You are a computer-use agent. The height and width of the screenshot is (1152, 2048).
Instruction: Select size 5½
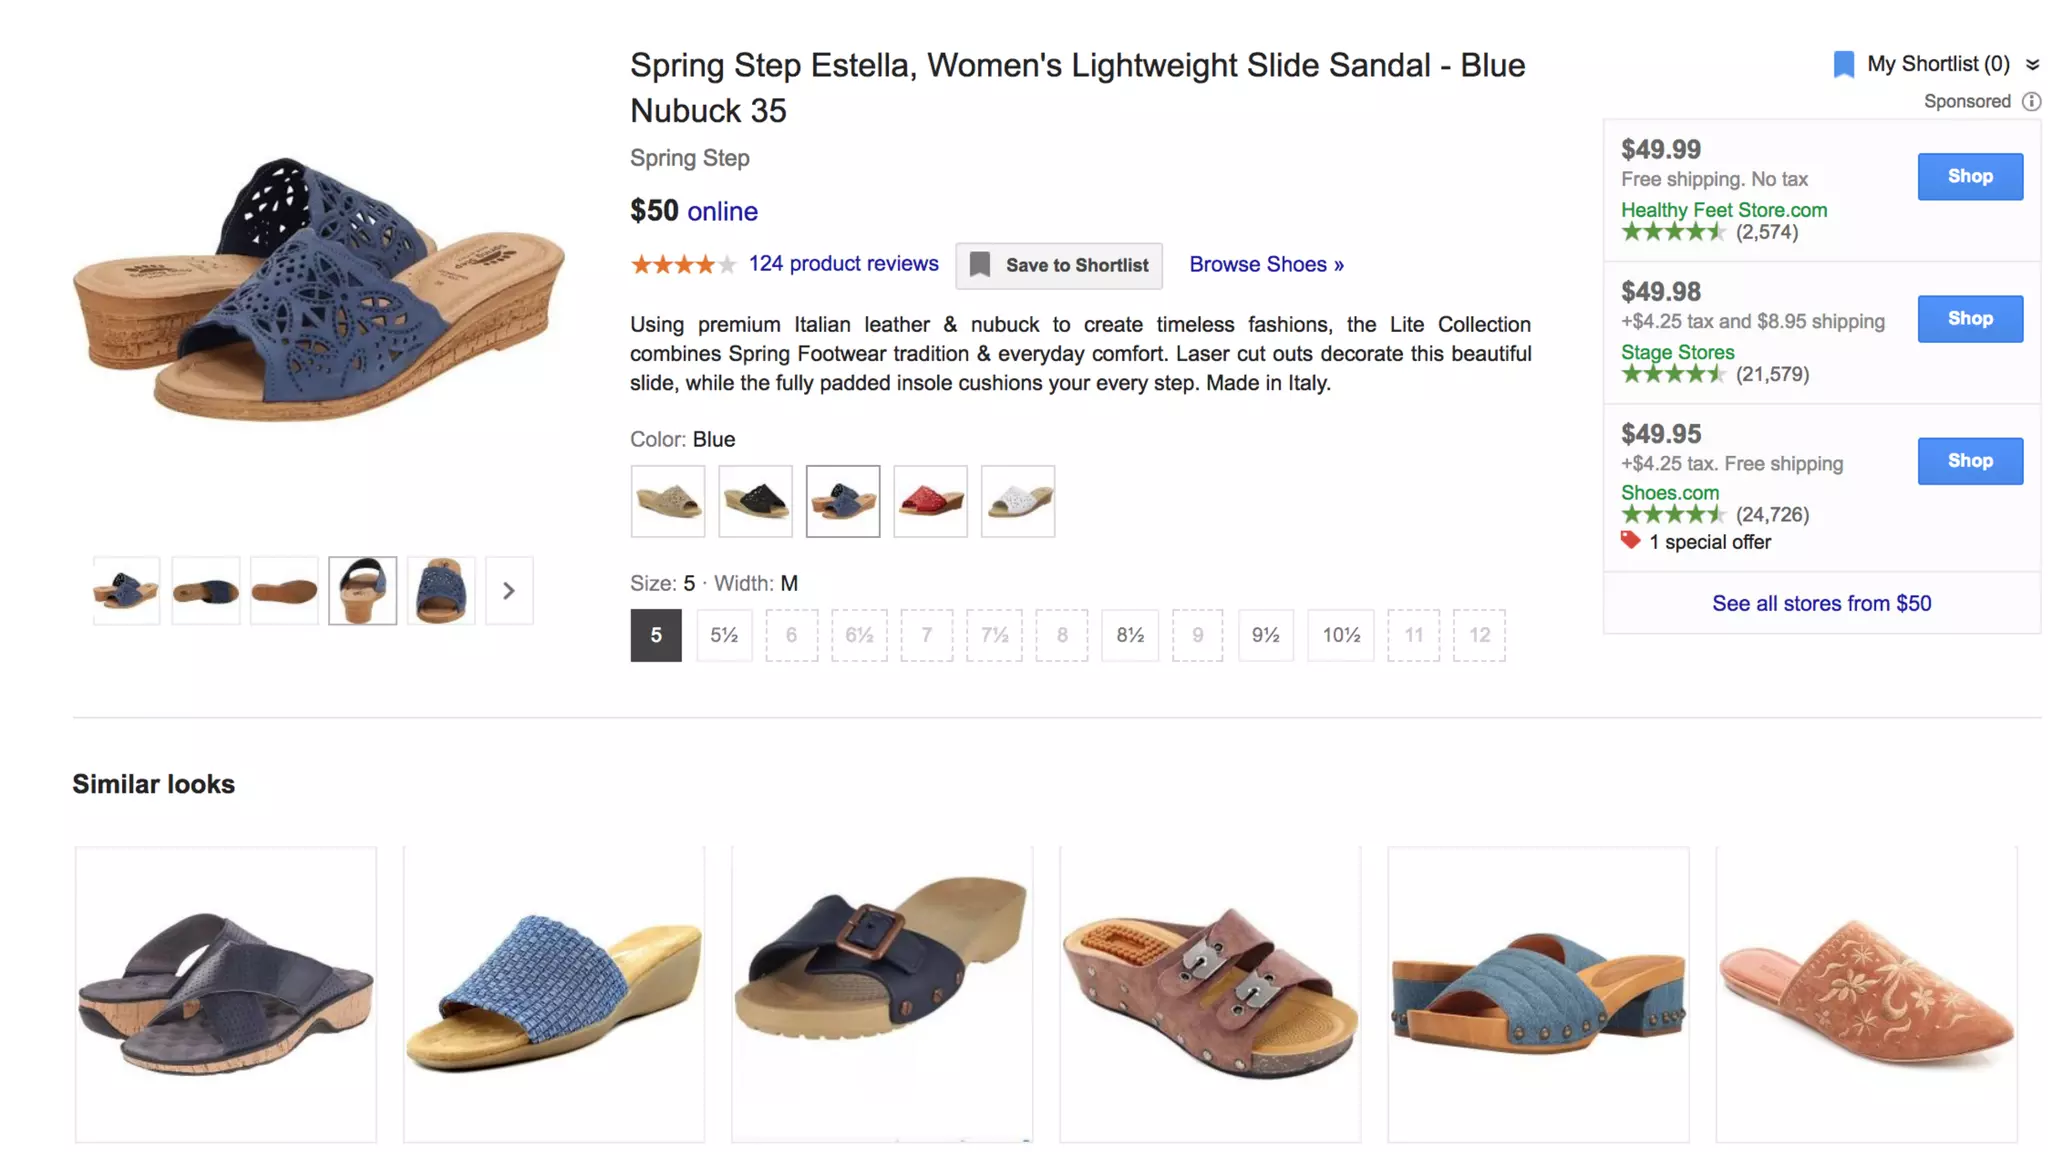click(x=724, y=635)
